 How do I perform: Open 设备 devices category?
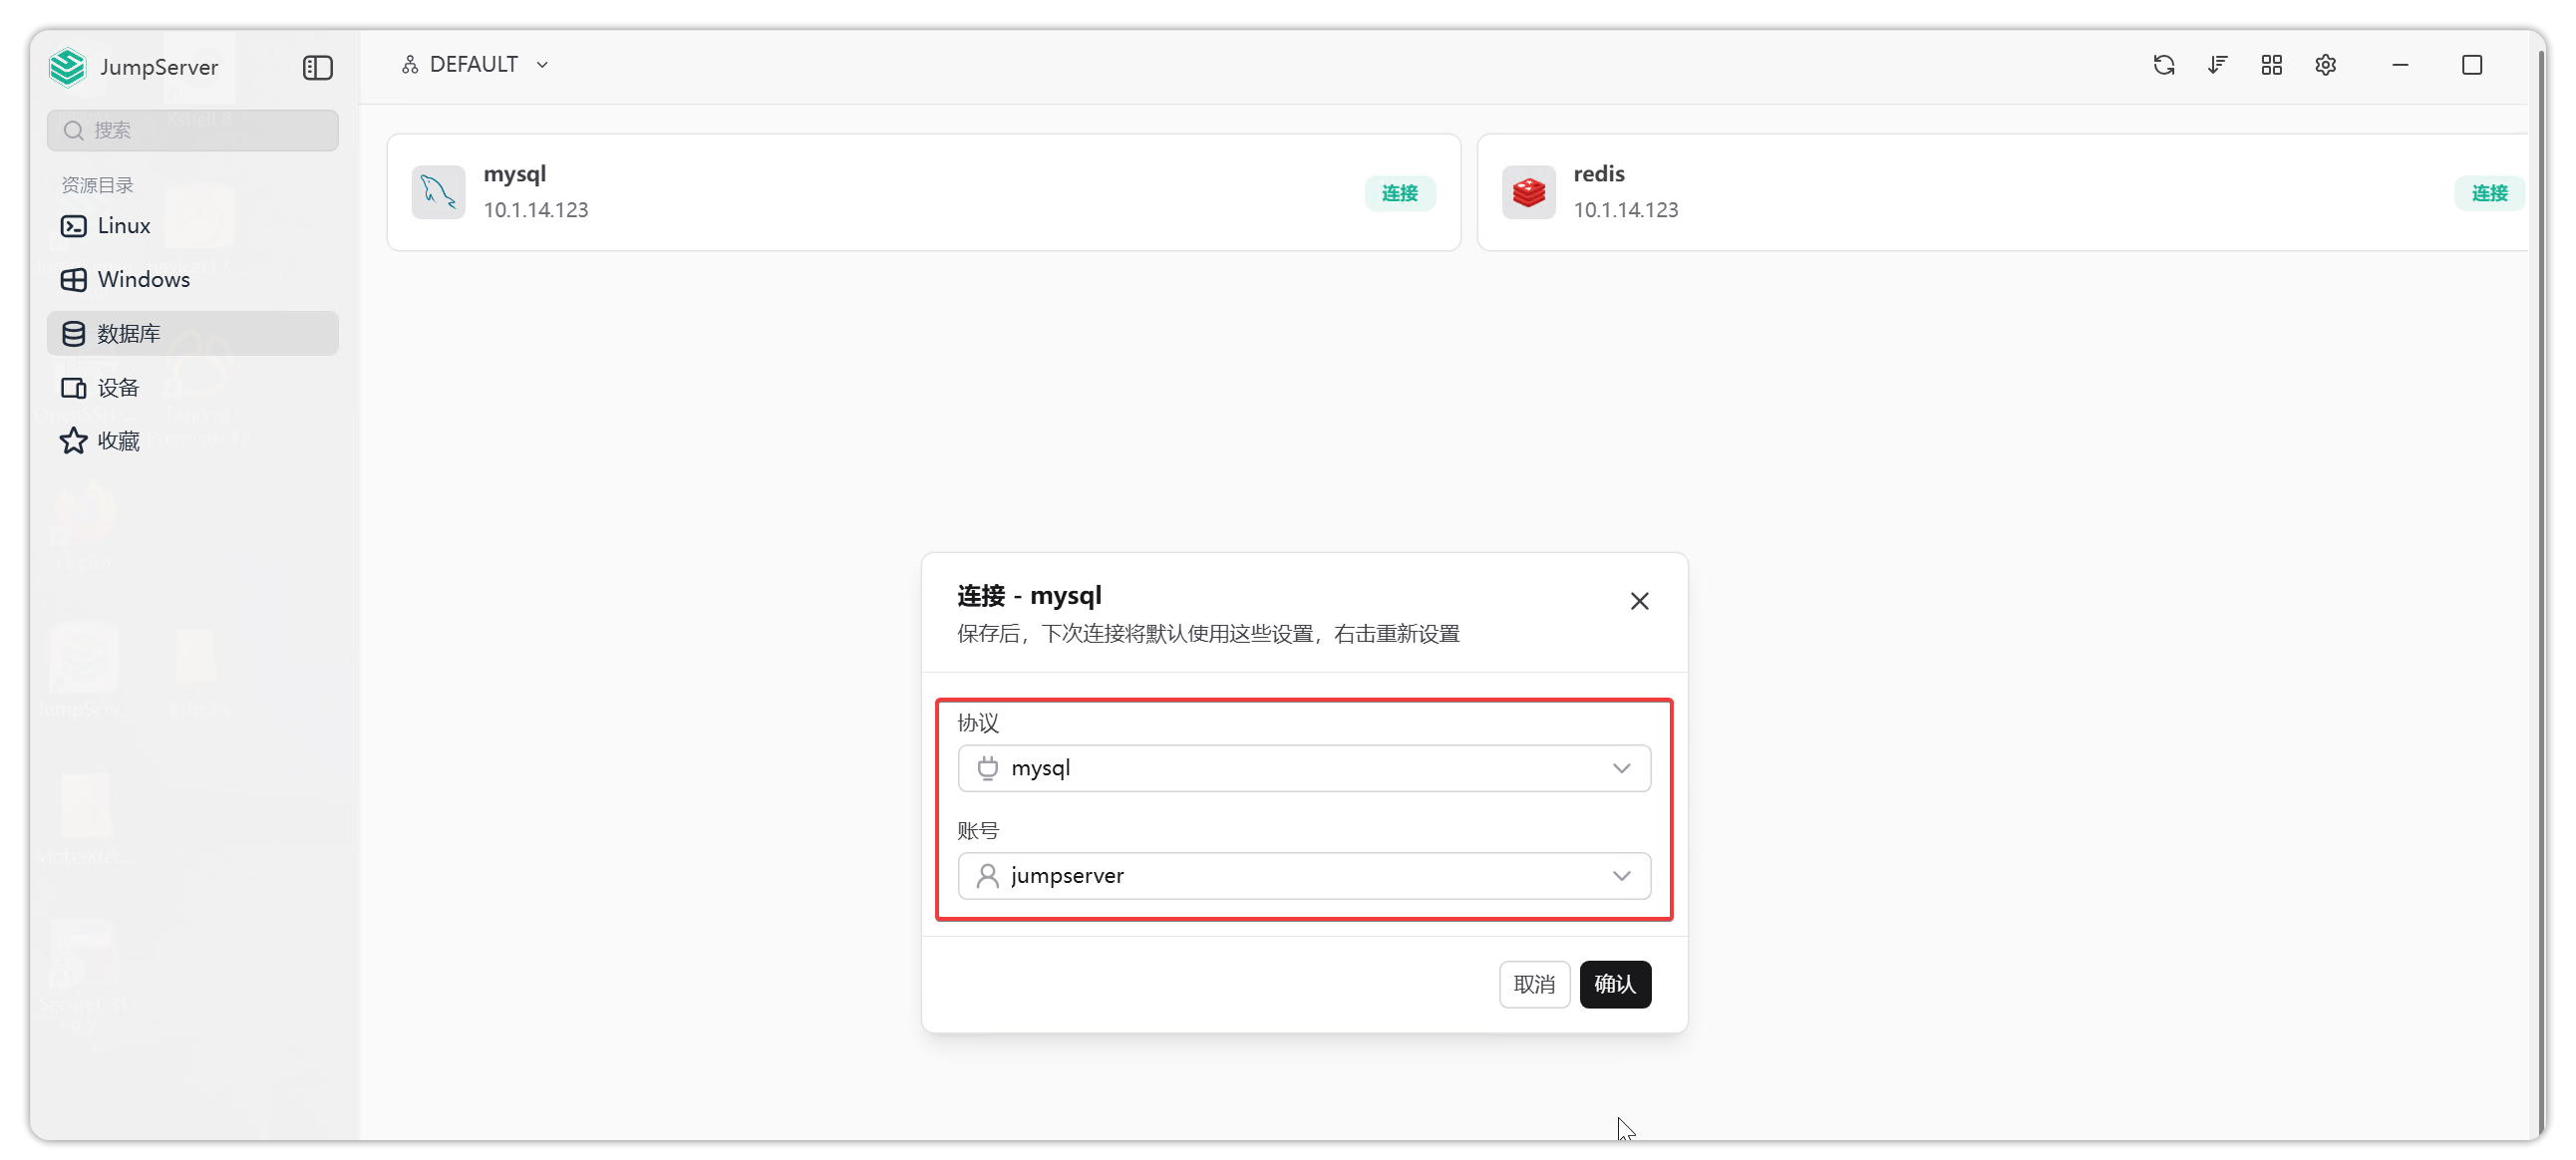coord(118,388)
